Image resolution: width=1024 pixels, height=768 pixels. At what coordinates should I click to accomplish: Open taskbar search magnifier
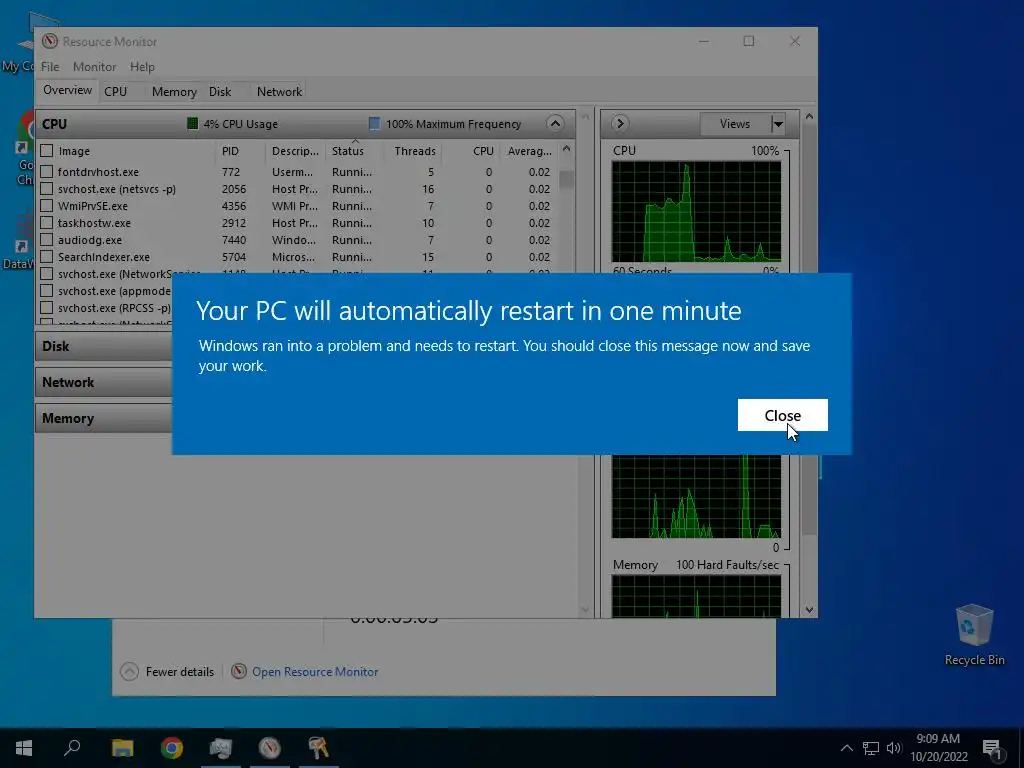pos(72,748)
